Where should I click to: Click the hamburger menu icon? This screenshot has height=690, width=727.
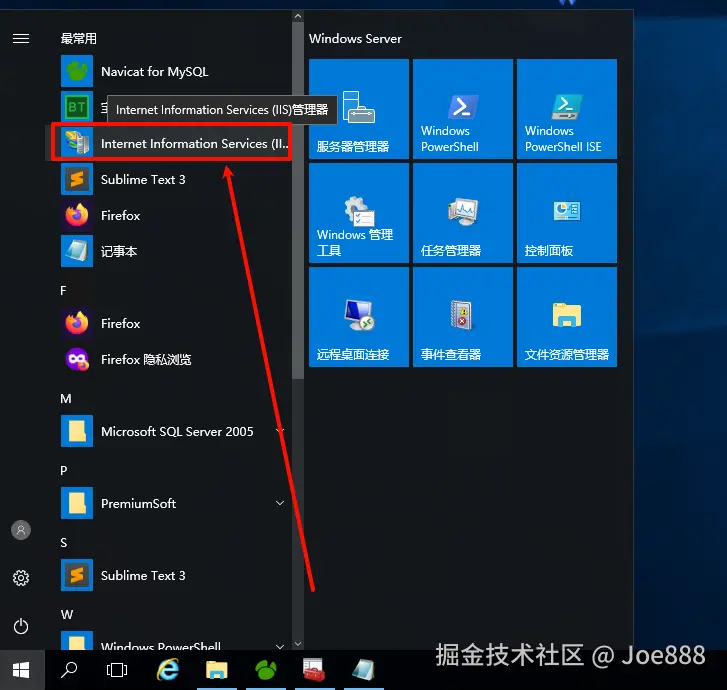(21, 38)
